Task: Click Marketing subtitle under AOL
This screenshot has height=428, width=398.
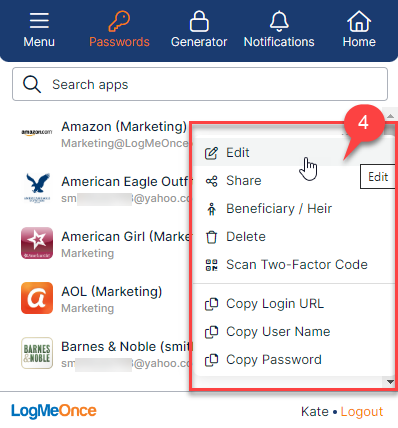Action: (88, 308)
